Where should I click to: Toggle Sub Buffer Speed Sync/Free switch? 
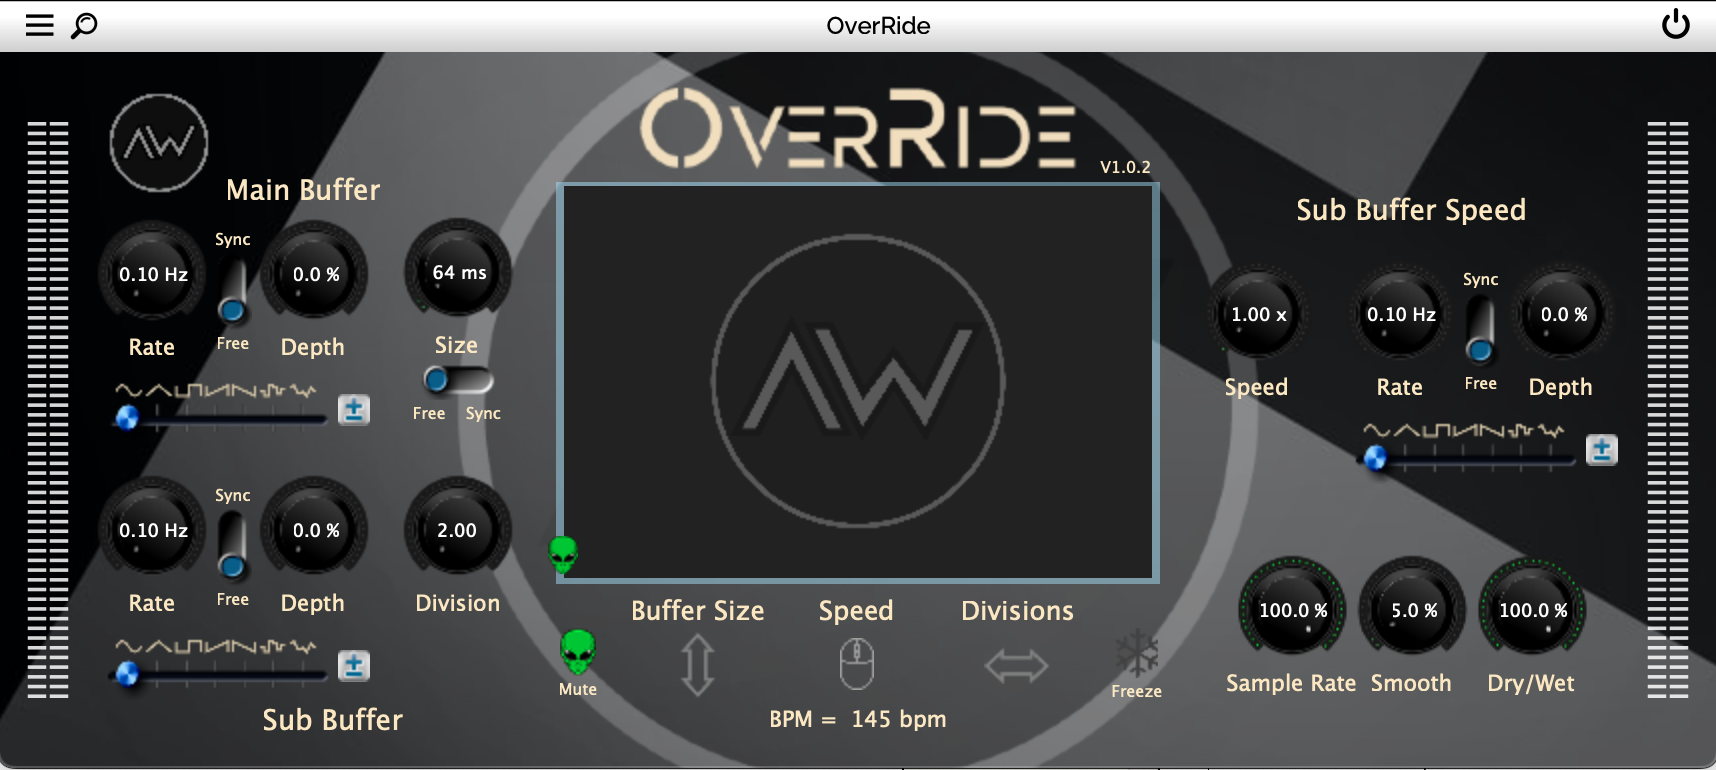pyautogui.click(x=1480, y=331)
